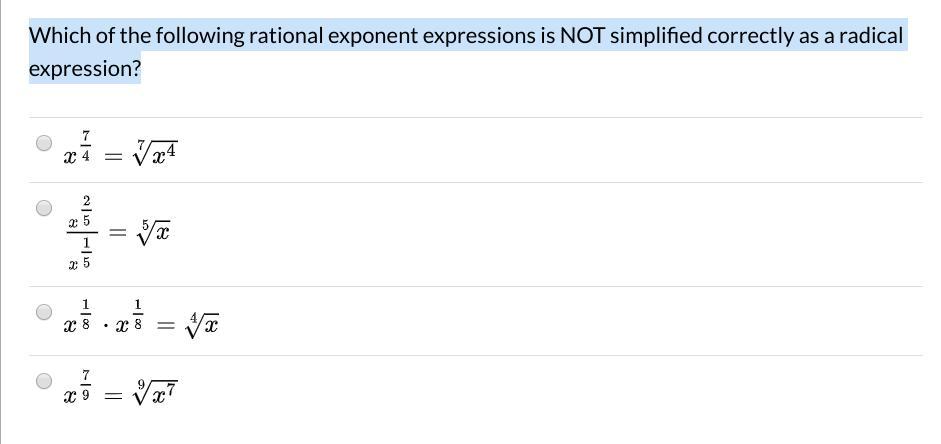
Task: Click the word NOT in the question
Action: [583, 36]
